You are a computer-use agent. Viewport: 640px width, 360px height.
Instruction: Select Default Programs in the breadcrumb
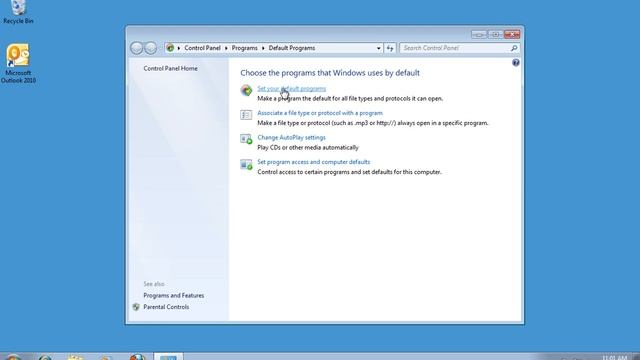[292, 48]
